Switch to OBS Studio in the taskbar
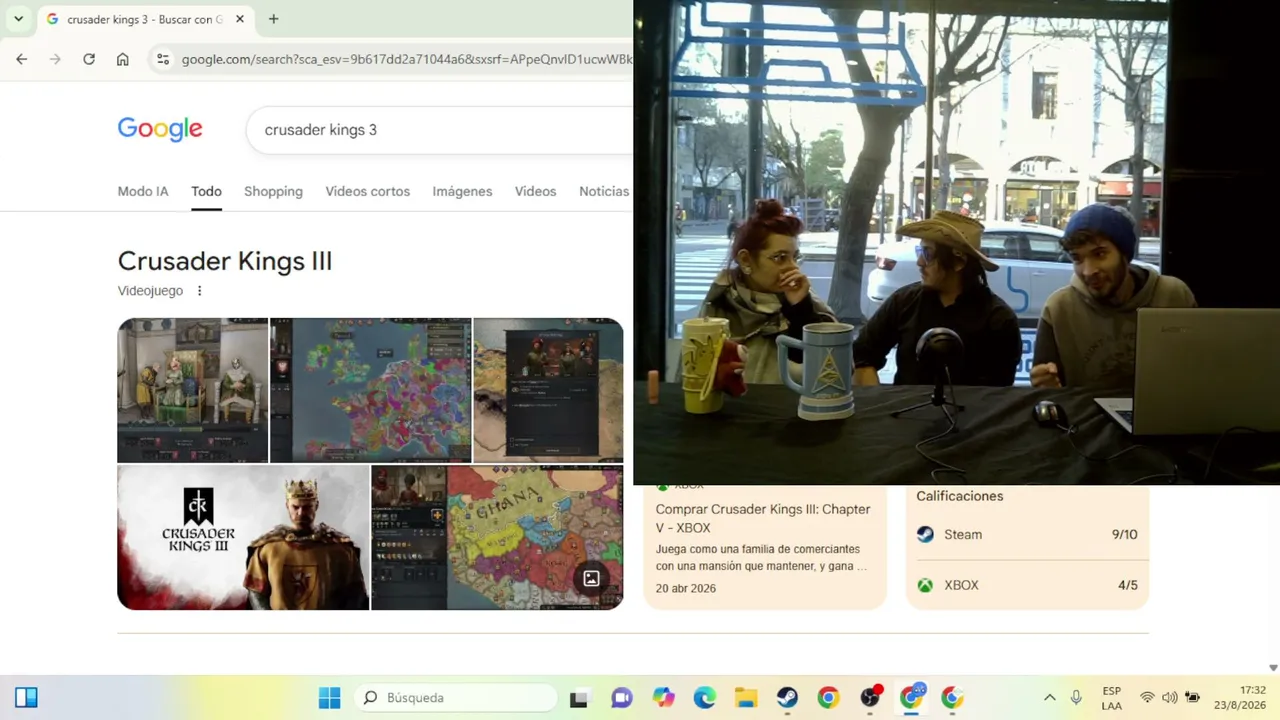The image size is (1280, 720). [x=870, y=698]
